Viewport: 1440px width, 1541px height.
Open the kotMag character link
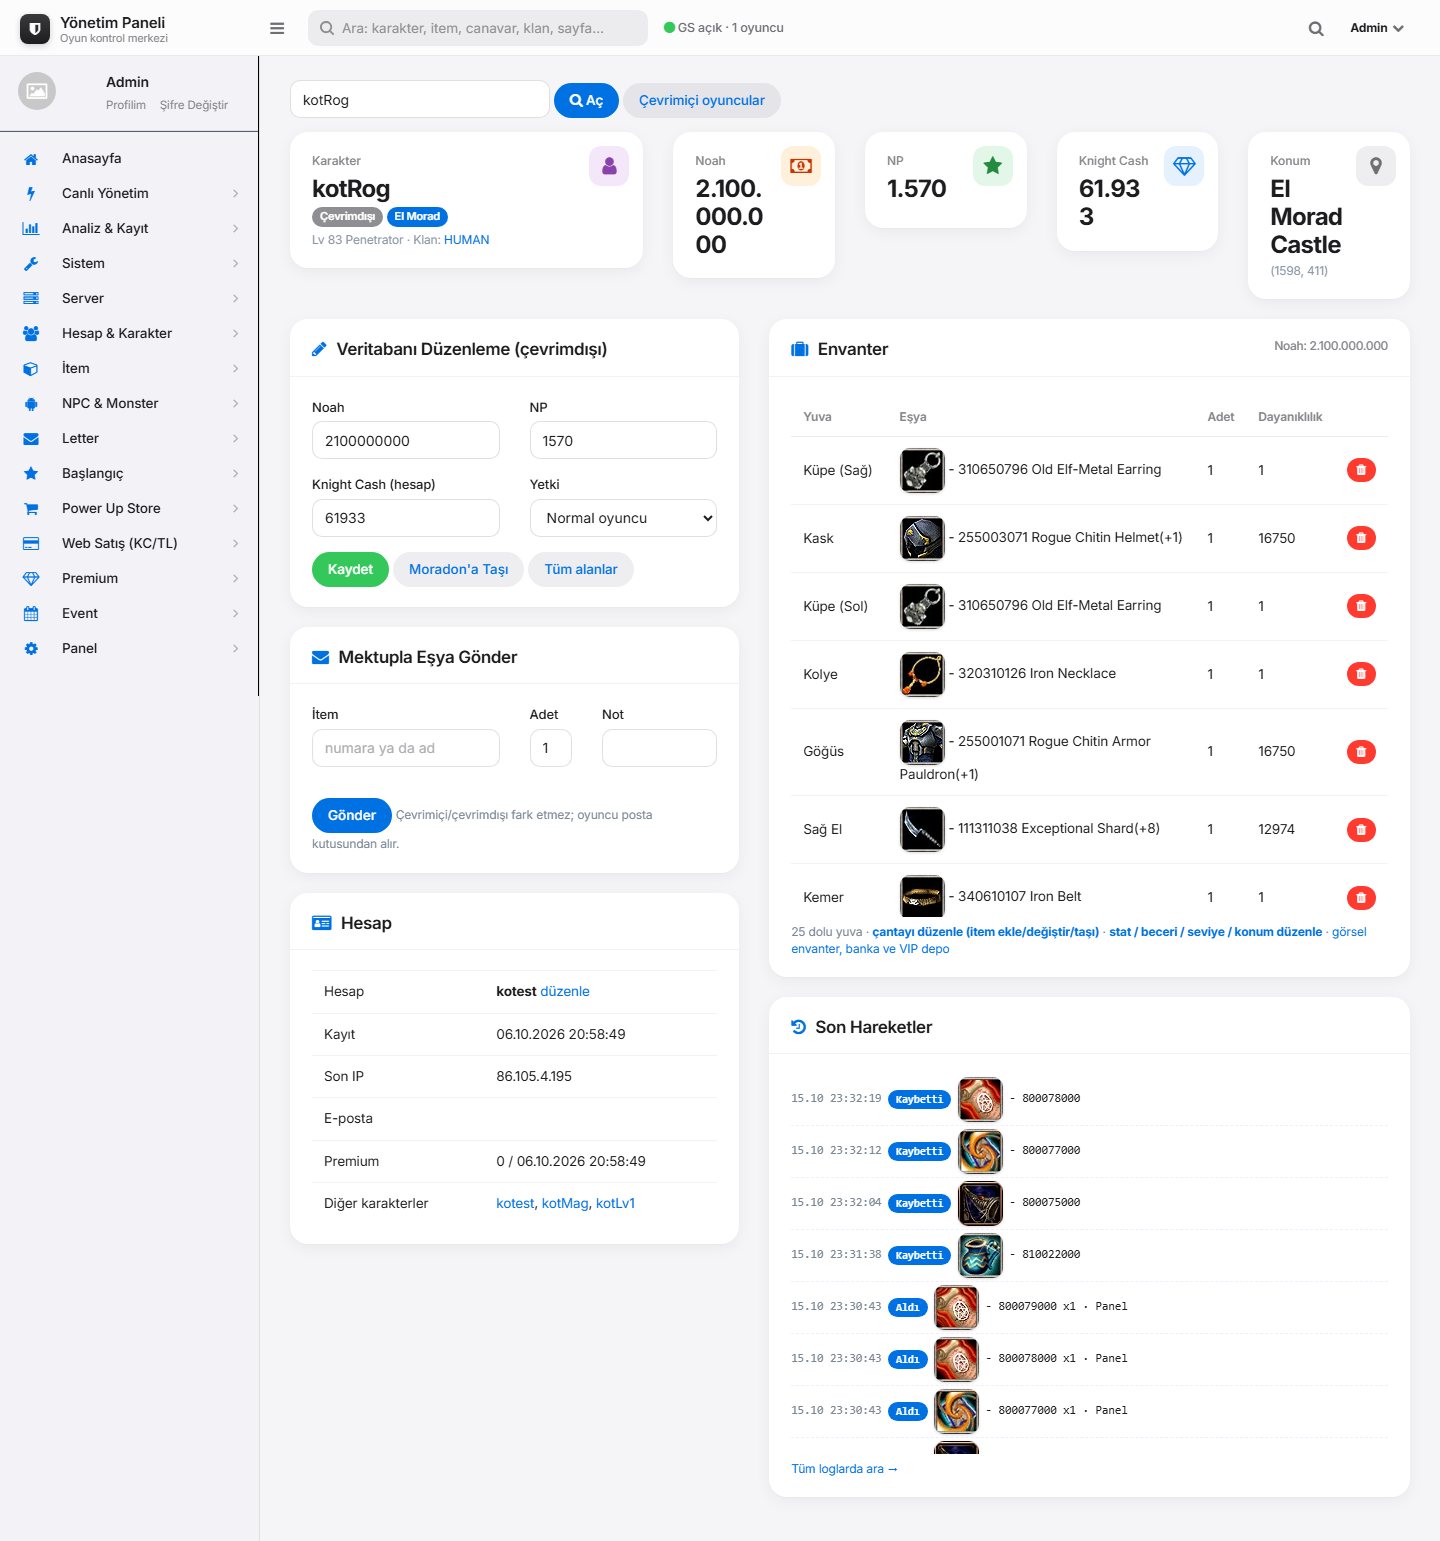(565, 1203)
